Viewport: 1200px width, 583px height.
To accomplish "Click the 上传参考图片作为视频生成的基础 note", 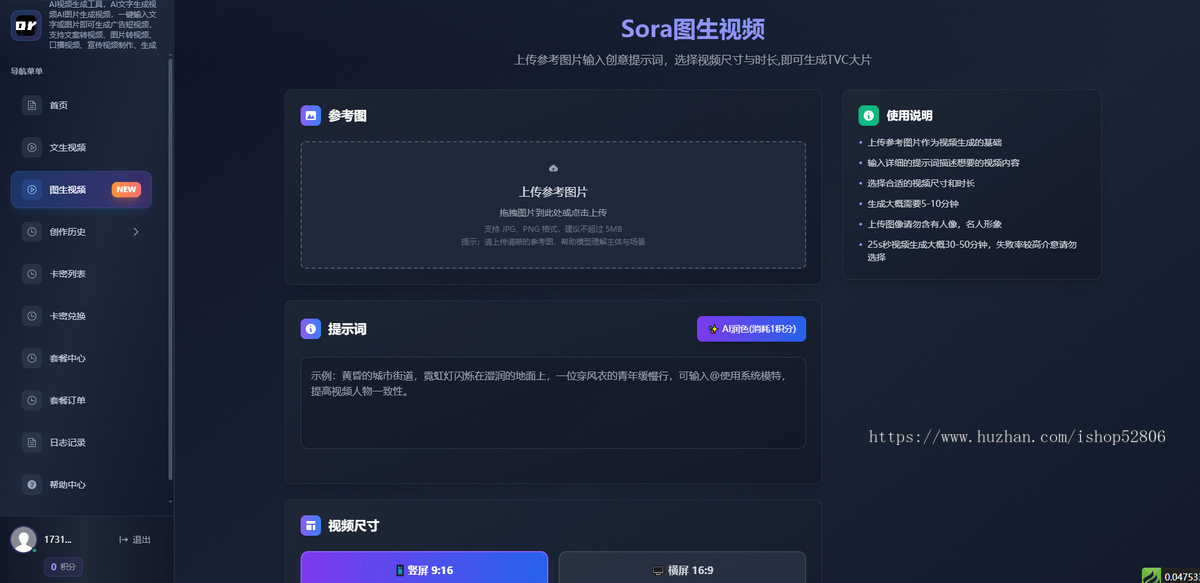I will pos(934,143).
